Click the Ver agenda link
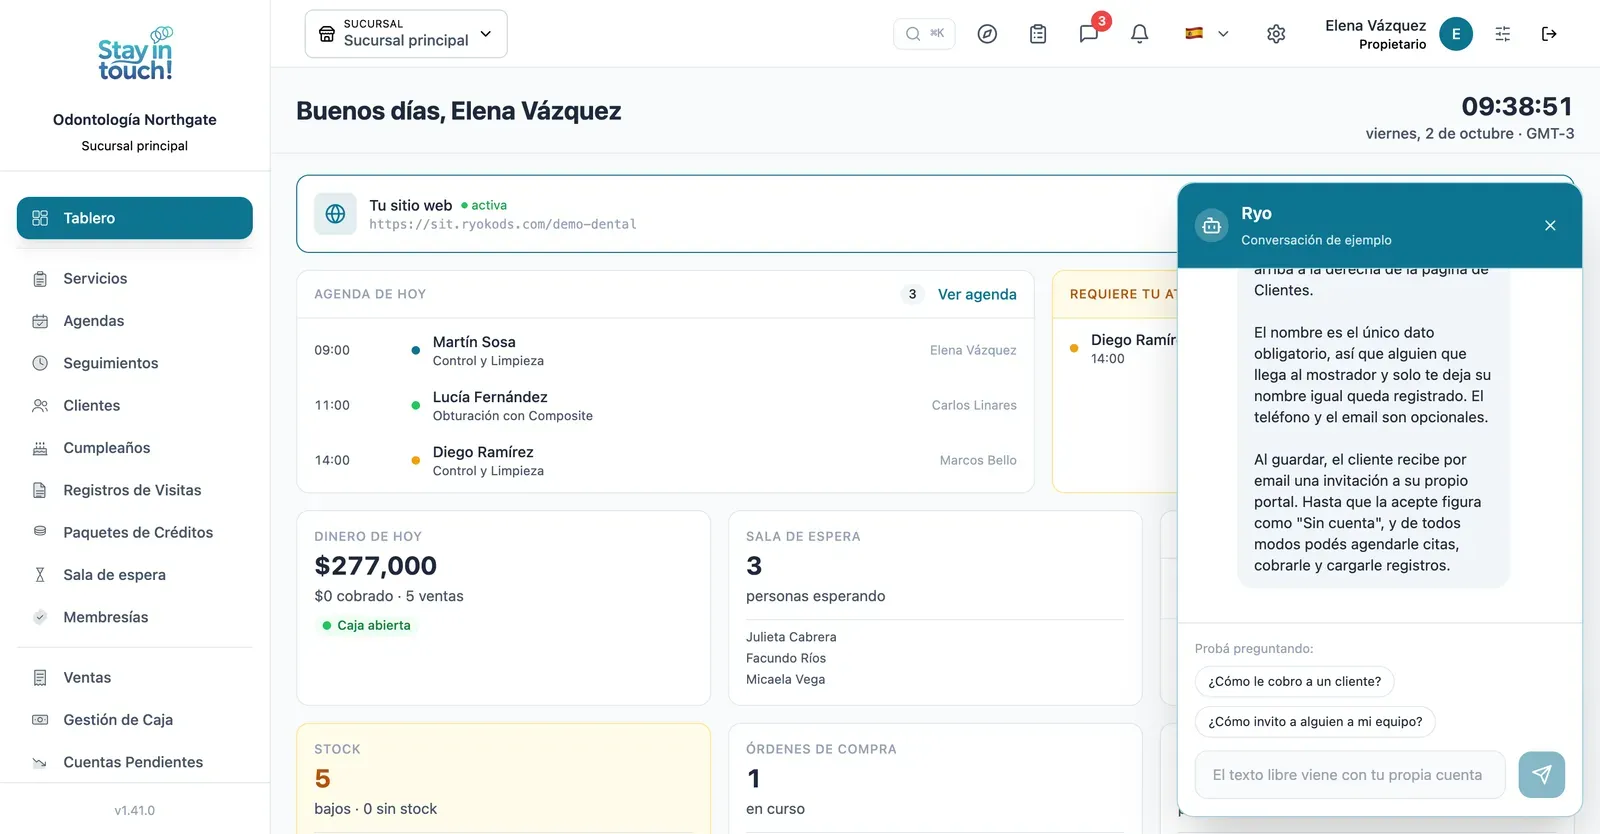 pyautogui.click(x=977, y=294)
